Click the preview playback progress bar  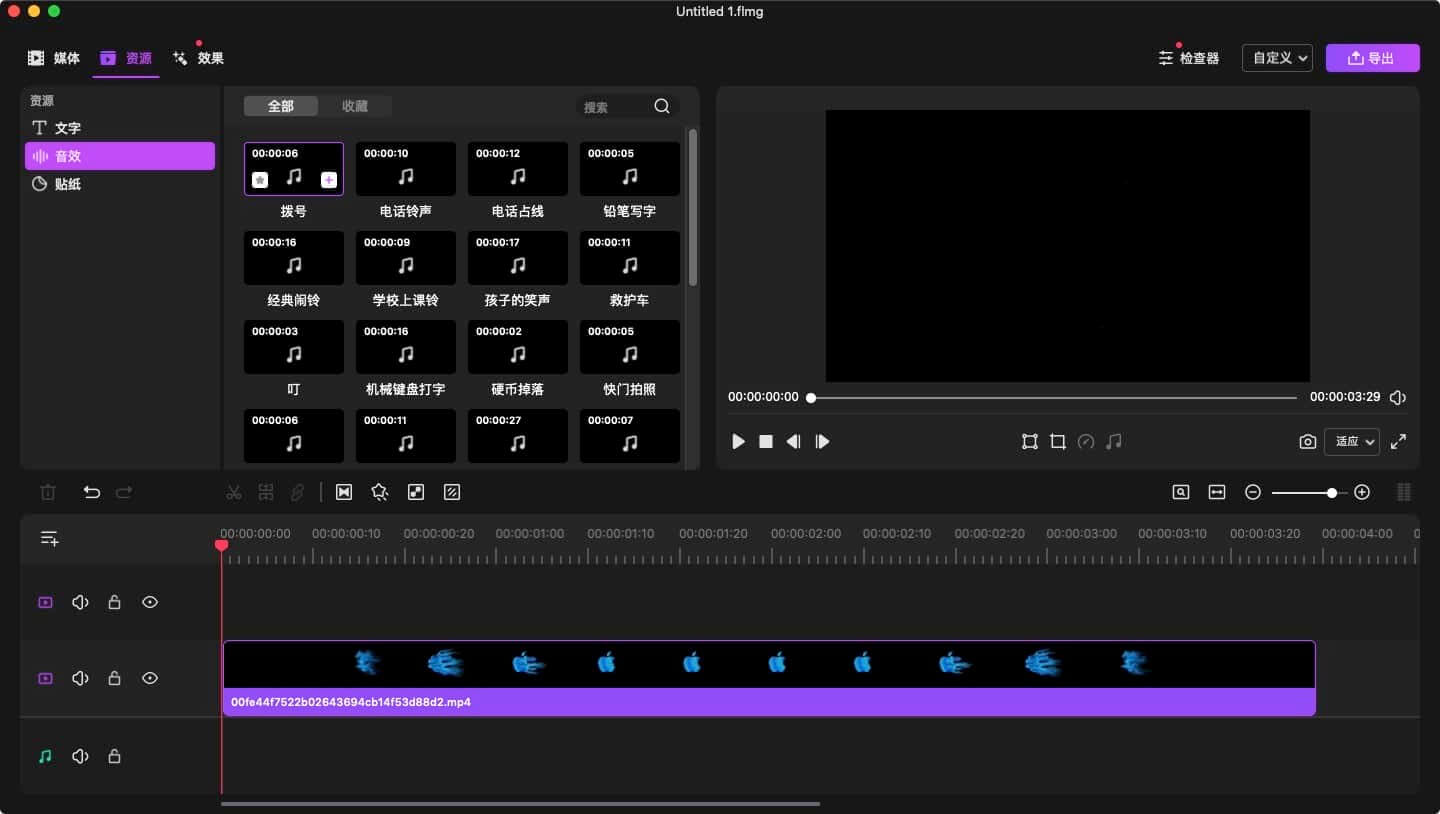coord(1053,397)
